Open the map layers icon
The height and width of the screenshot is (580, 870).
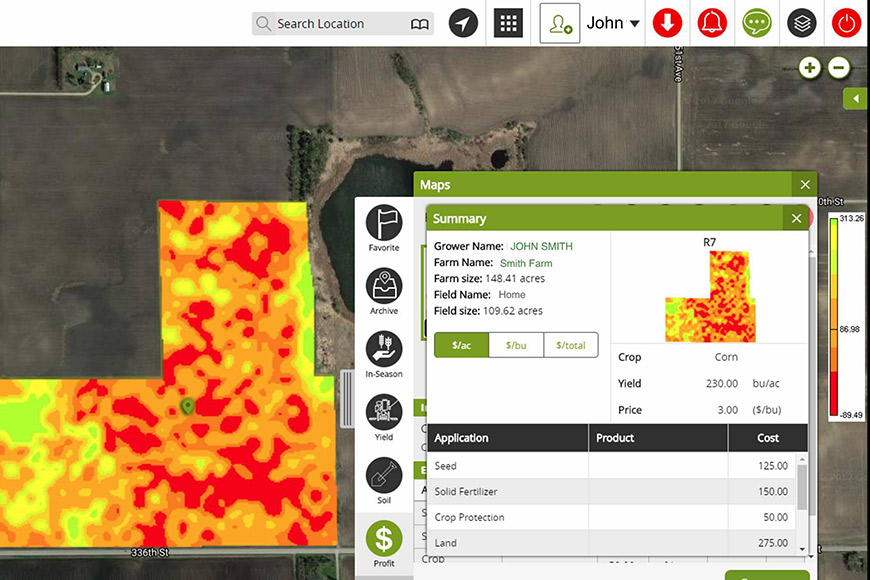(x=801, y=23)
